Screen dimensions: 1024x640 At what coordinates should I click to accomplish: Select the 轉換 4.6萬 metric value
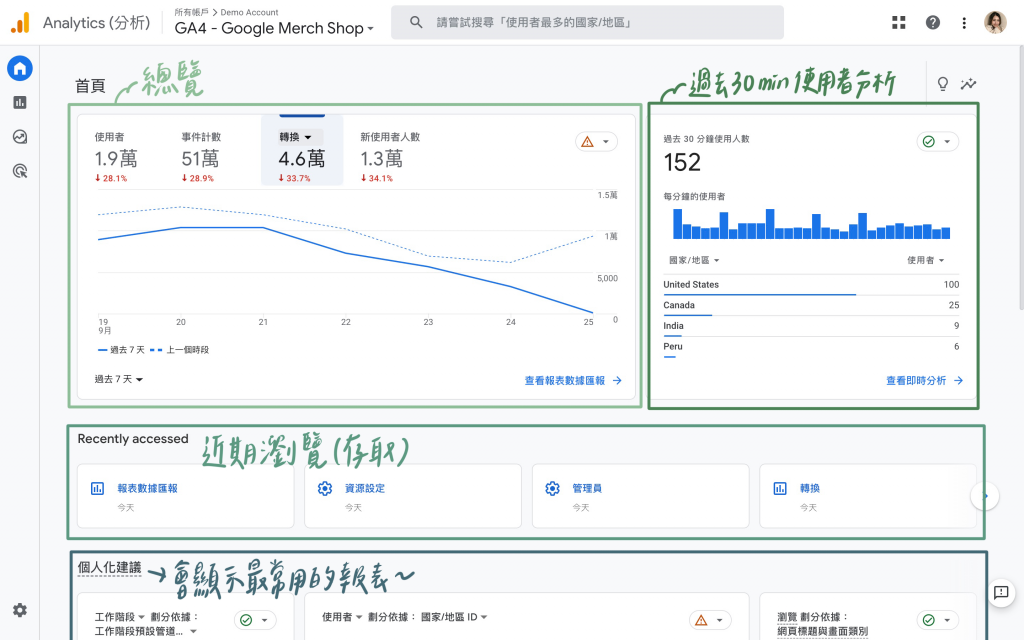tap(302, 159)
